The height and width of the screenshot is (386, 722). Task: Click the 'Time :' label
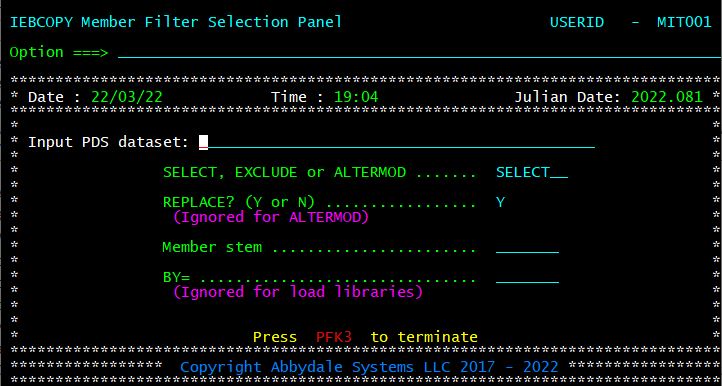pyautogui.click(x=297, y=97)
